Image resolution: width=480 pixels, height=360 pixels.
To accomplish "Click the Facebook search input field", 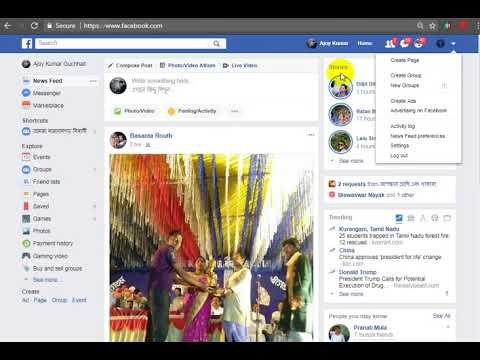I will [x=123, y=43].
